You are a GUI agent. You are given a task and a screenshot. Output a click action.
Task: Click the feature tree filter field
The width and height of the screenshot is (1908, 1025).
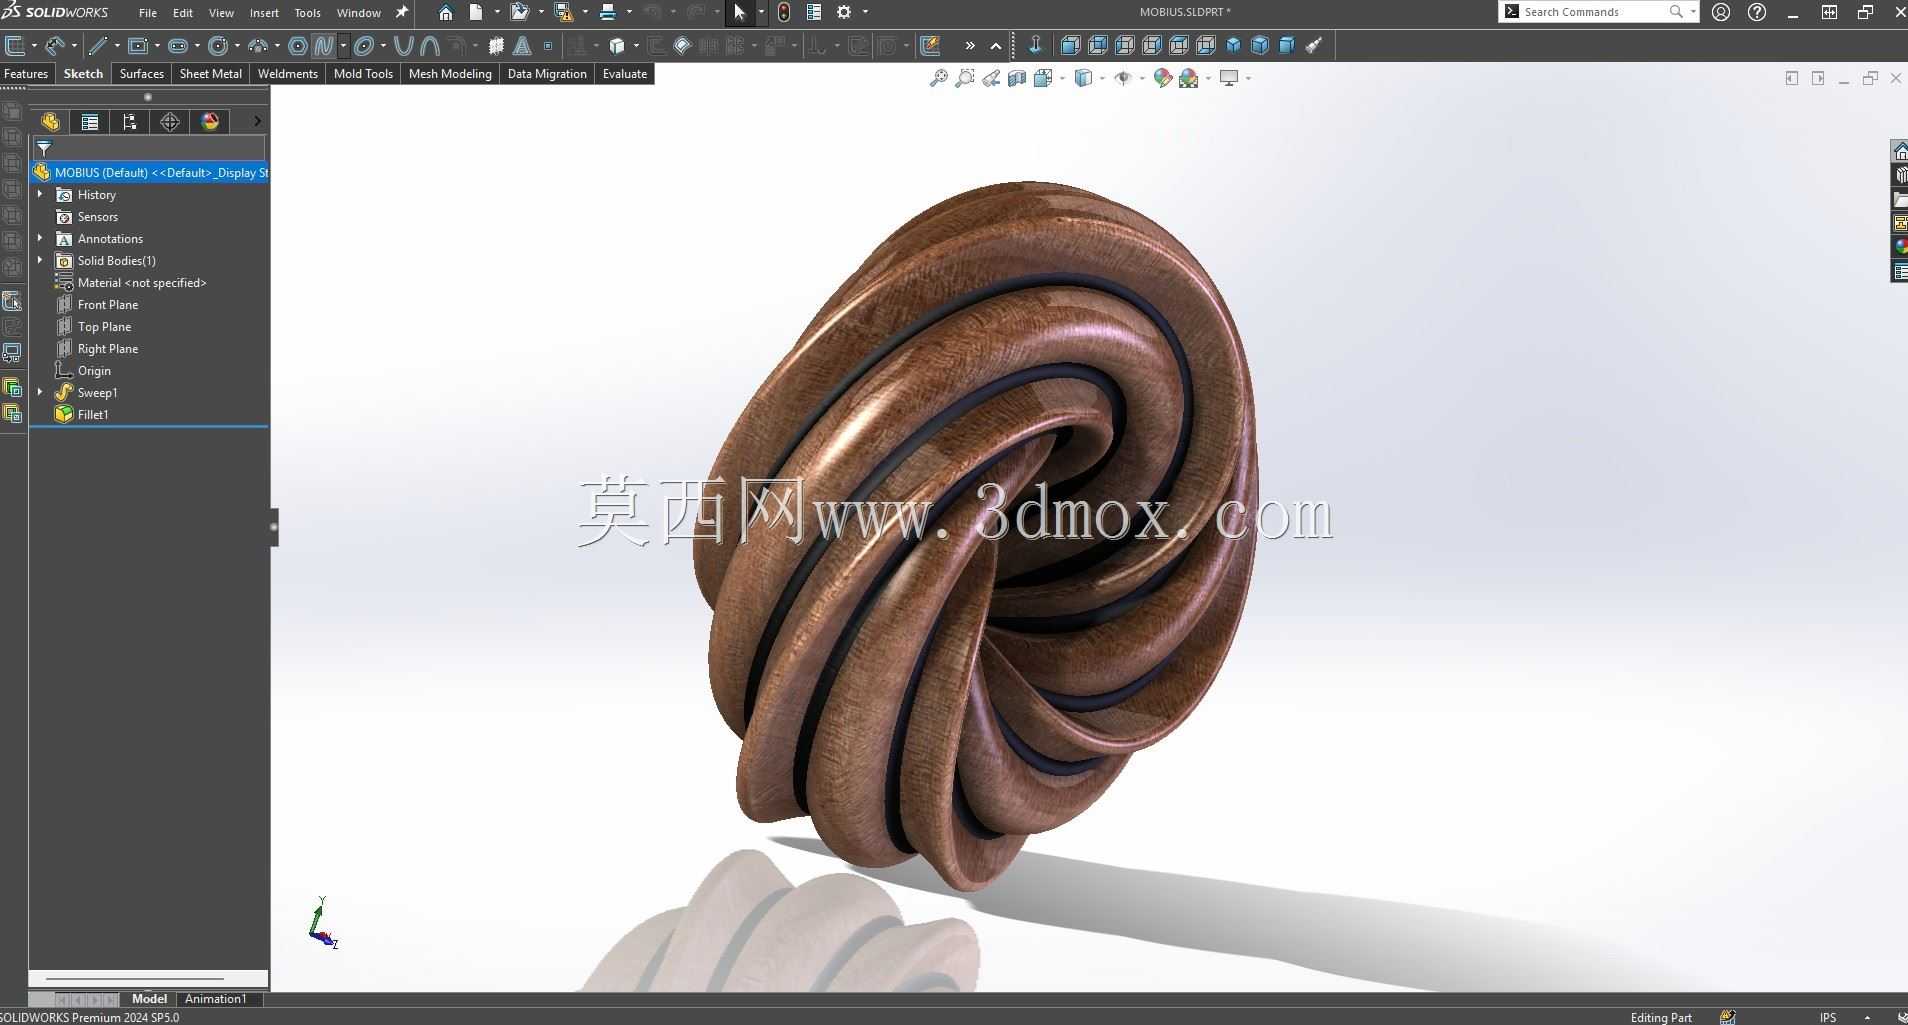point(150,148)
